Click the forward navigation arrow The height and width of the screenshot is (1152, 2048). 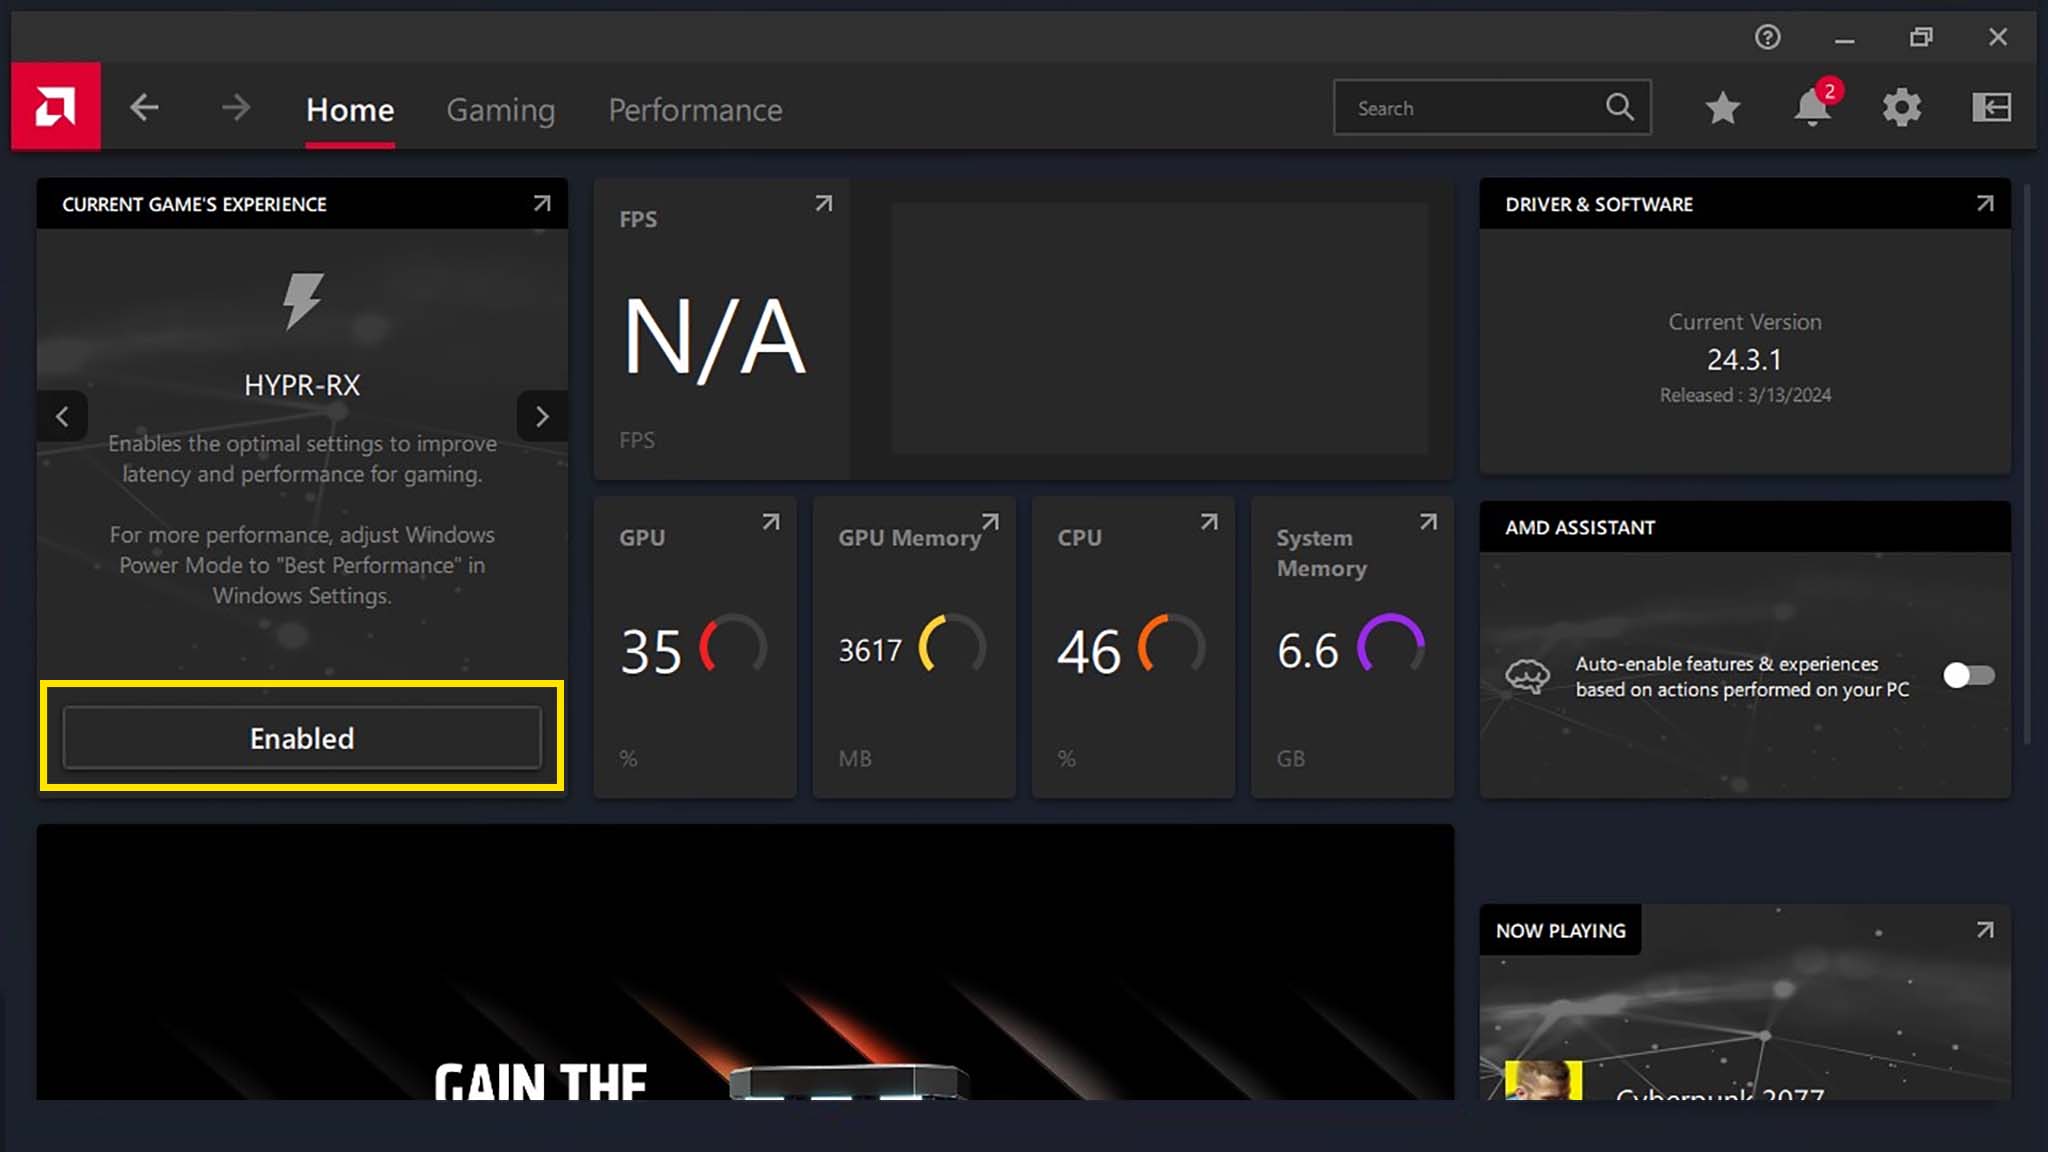(236, 107)
